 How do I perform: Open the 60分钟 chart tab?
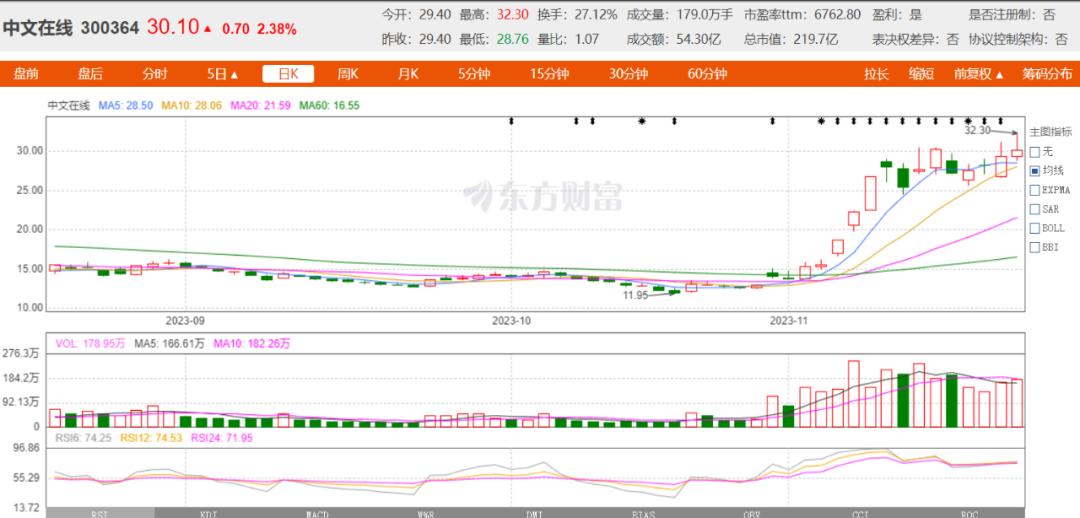pos(707,74)
